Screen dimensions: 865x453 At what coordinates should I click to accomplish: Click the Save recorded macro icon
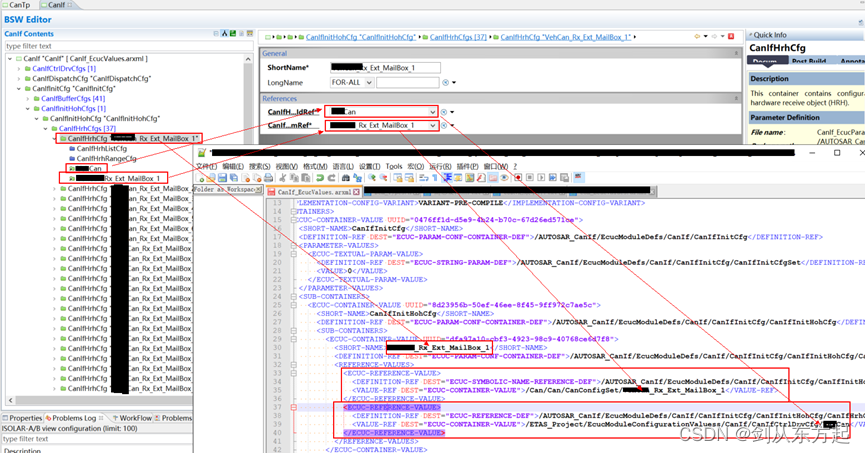[x=564, y=178]
